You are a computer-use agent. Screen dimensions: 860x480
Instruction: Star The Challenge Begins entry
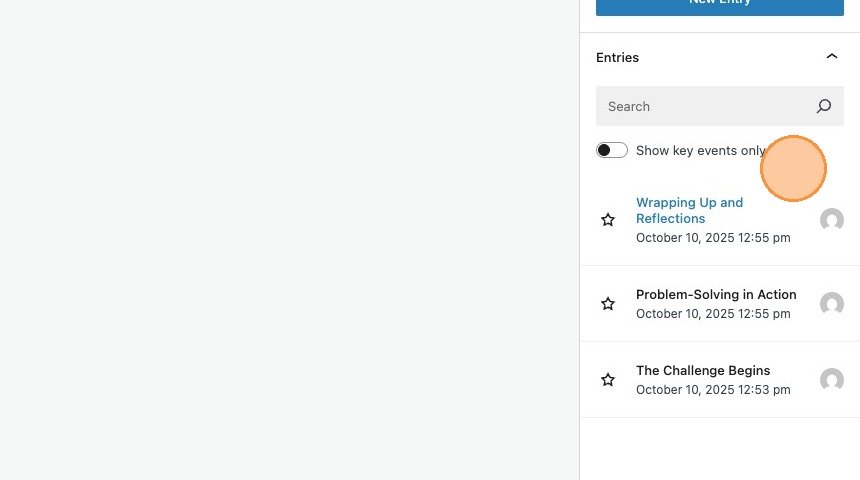point(608,379)
